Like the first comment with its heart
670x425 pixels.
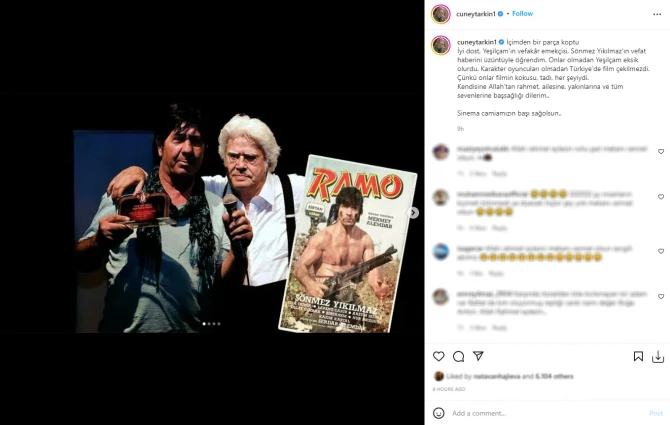(x=661, y=152)
